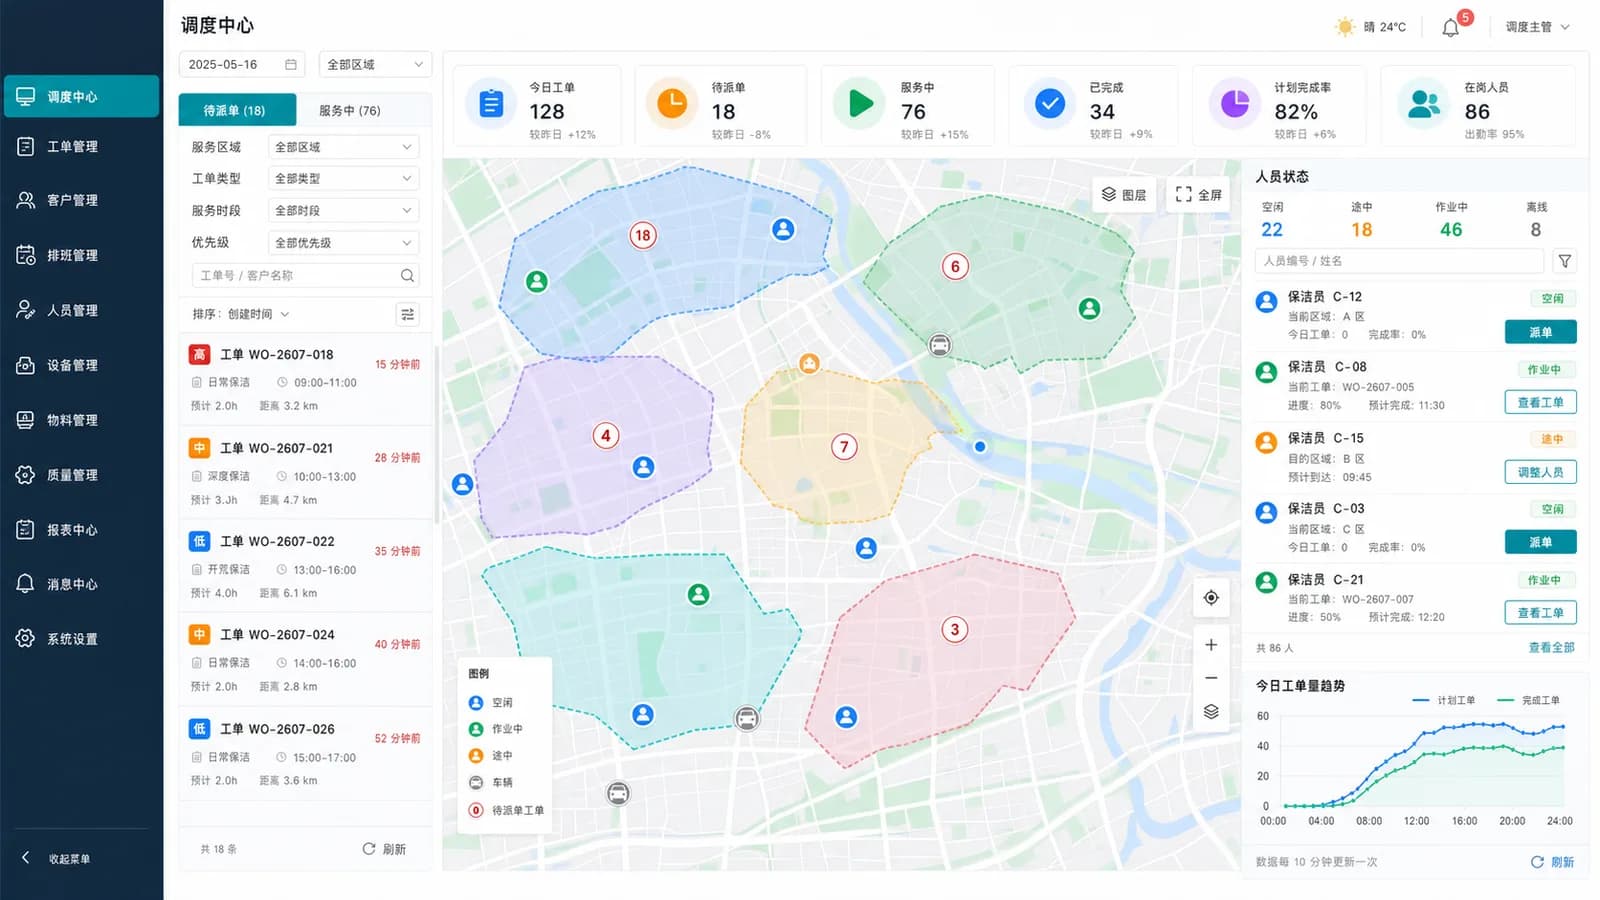Open 工单管理 in the sidebar
This screenshot has height=900, width=1600.
[x=81, y=147]
